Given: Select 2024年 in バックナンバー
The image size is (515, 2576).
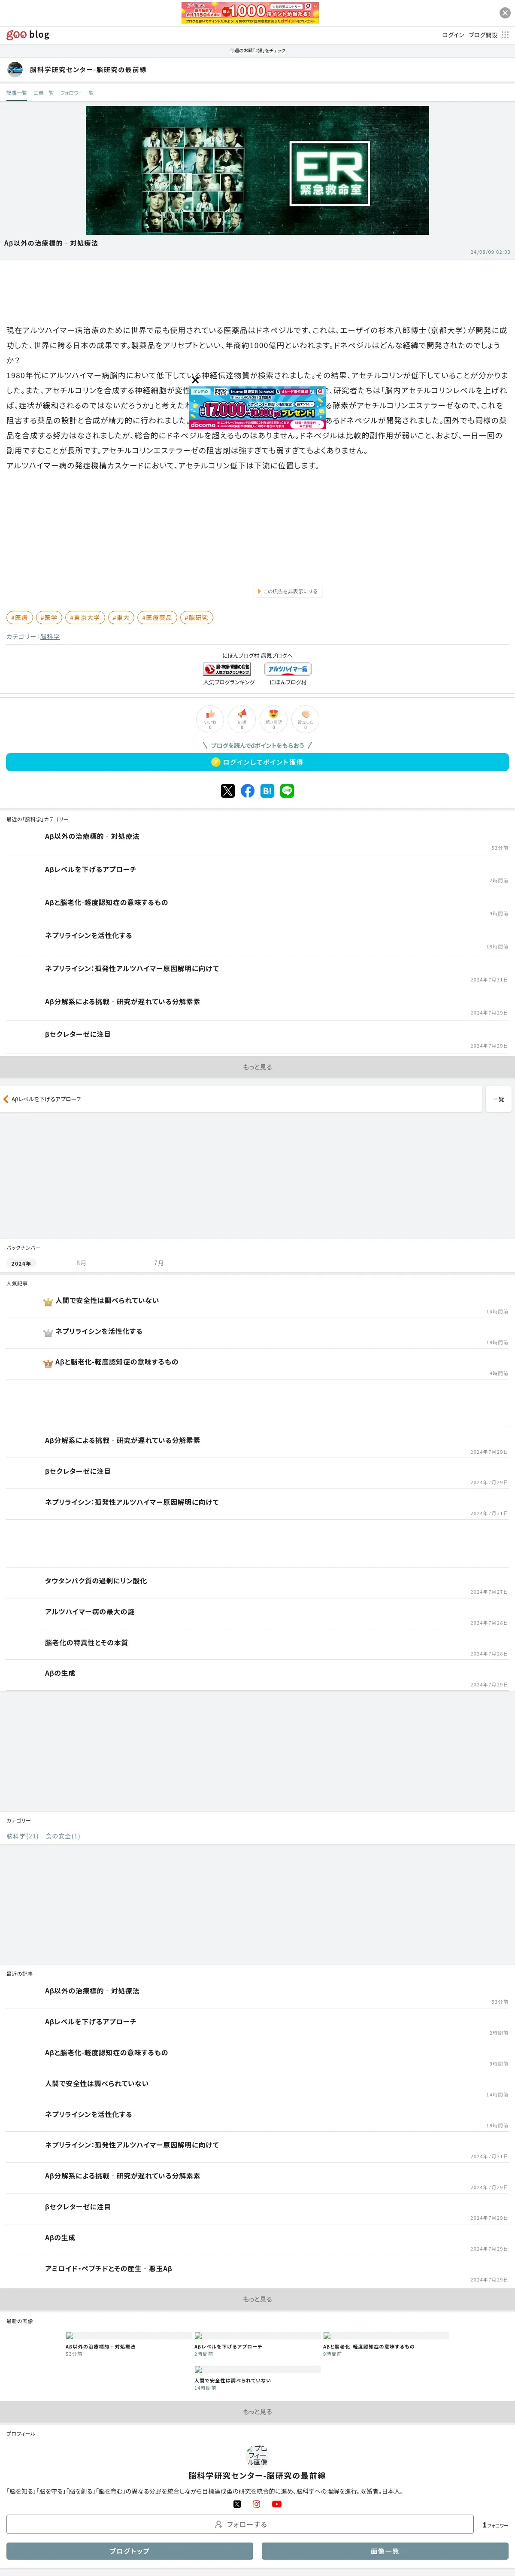Looking at the screenshot, I should coord(21,1264).
